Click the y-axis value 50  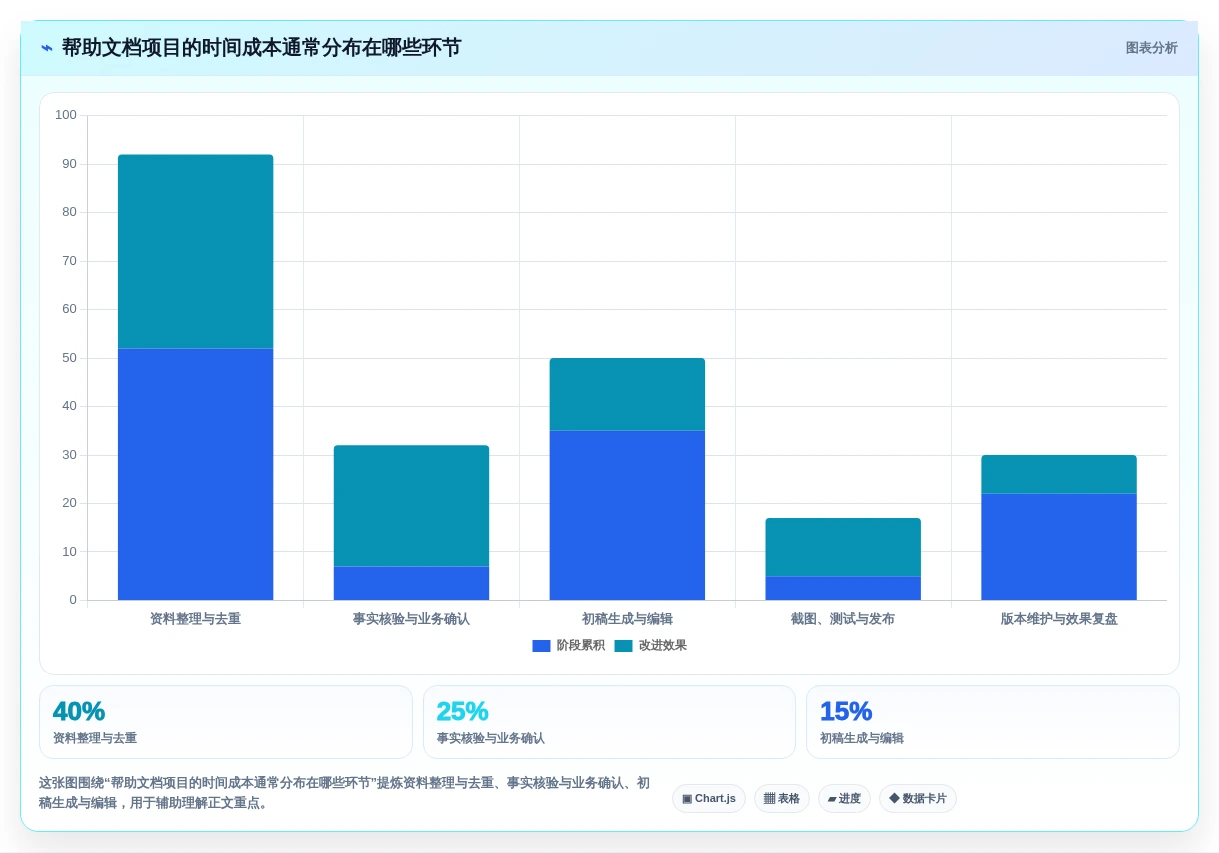69,358
